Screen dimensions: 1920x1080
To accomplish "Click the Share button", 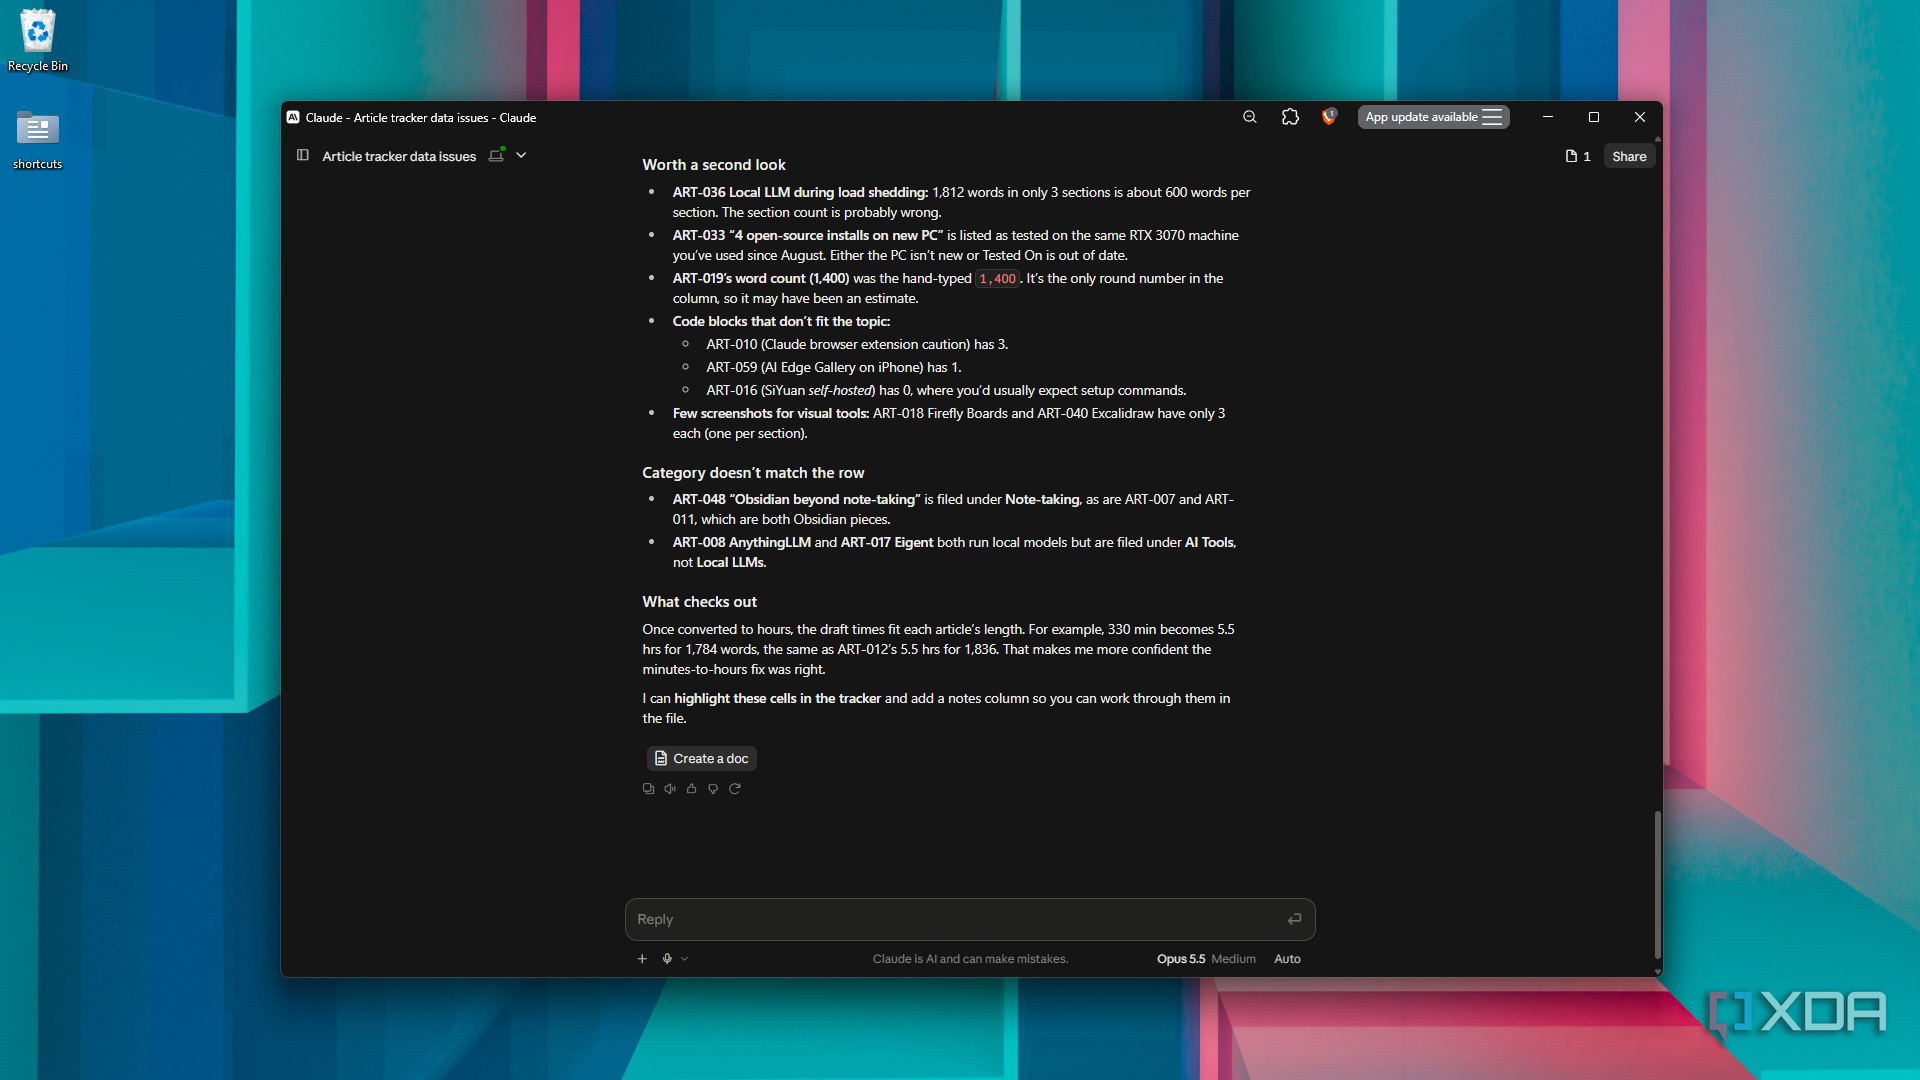I will [1629, 156].
